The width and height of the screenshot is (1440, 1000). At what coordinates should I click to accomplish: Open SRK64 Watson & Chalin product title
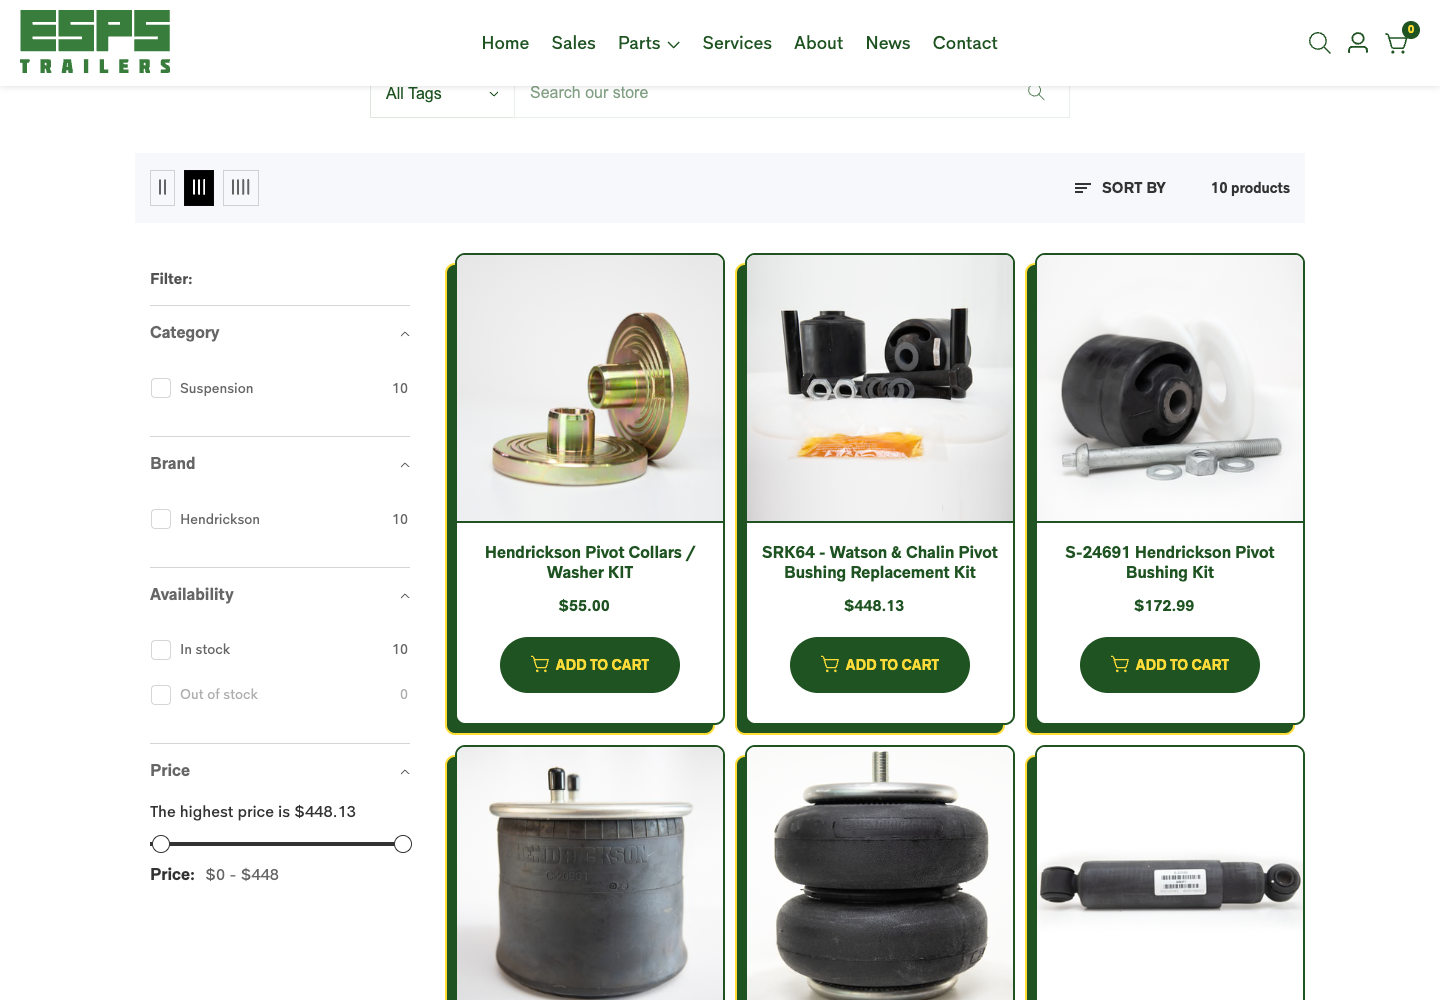pos(880,562)
